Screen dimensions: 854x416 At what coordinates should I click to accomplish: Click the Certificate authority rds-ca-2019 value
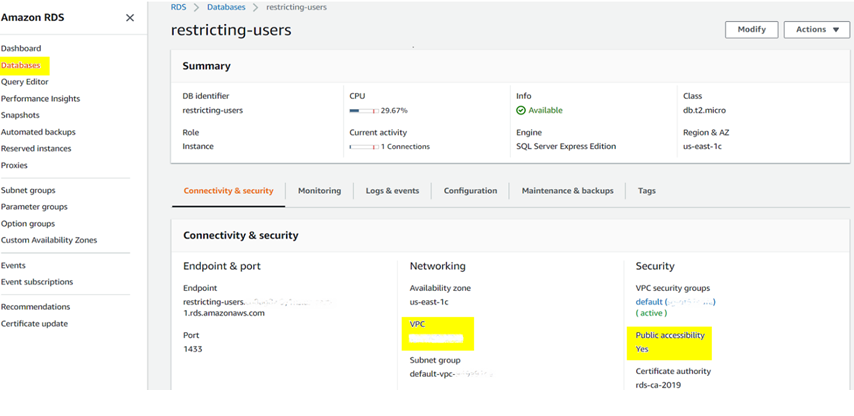click(658, 385)
